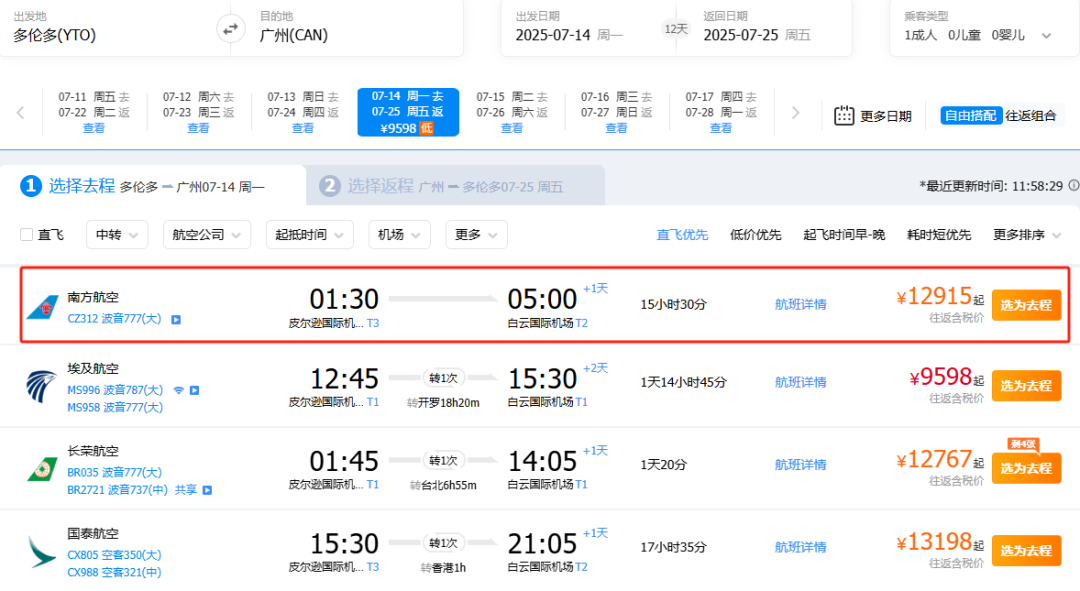This screenshot has width=1080, height=591.
Task: Select the 选择去程 tab
Action: [x=153, y=185]
